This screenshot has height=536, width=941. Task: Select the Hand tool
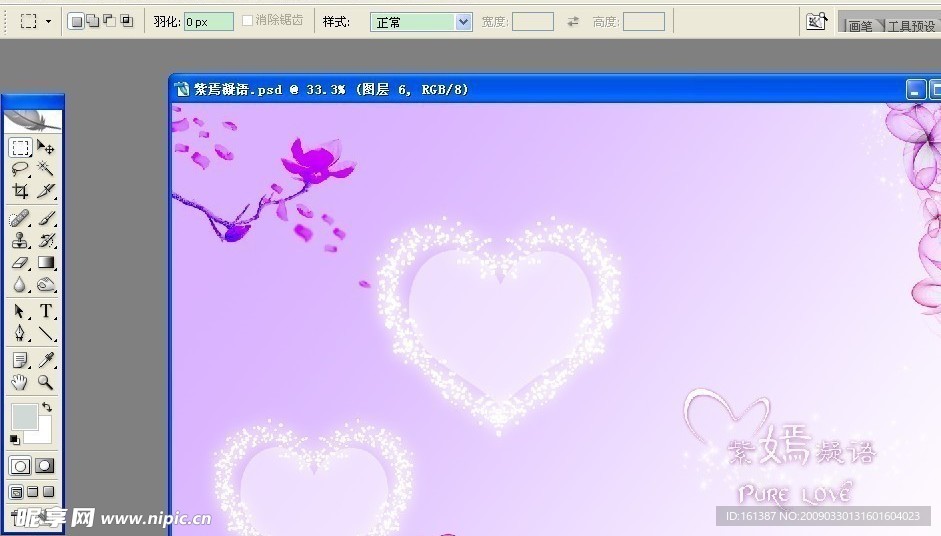20,382
